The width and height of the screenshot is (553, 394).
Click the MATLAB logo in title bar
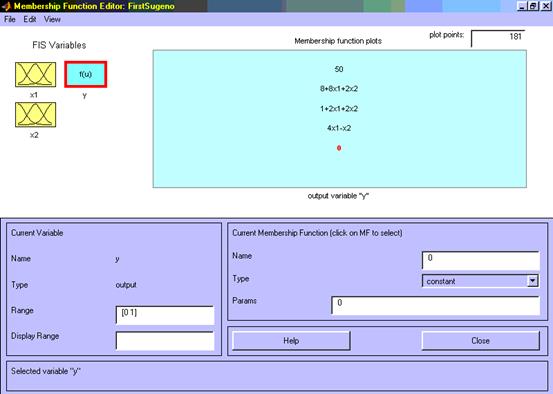[6, 6]
